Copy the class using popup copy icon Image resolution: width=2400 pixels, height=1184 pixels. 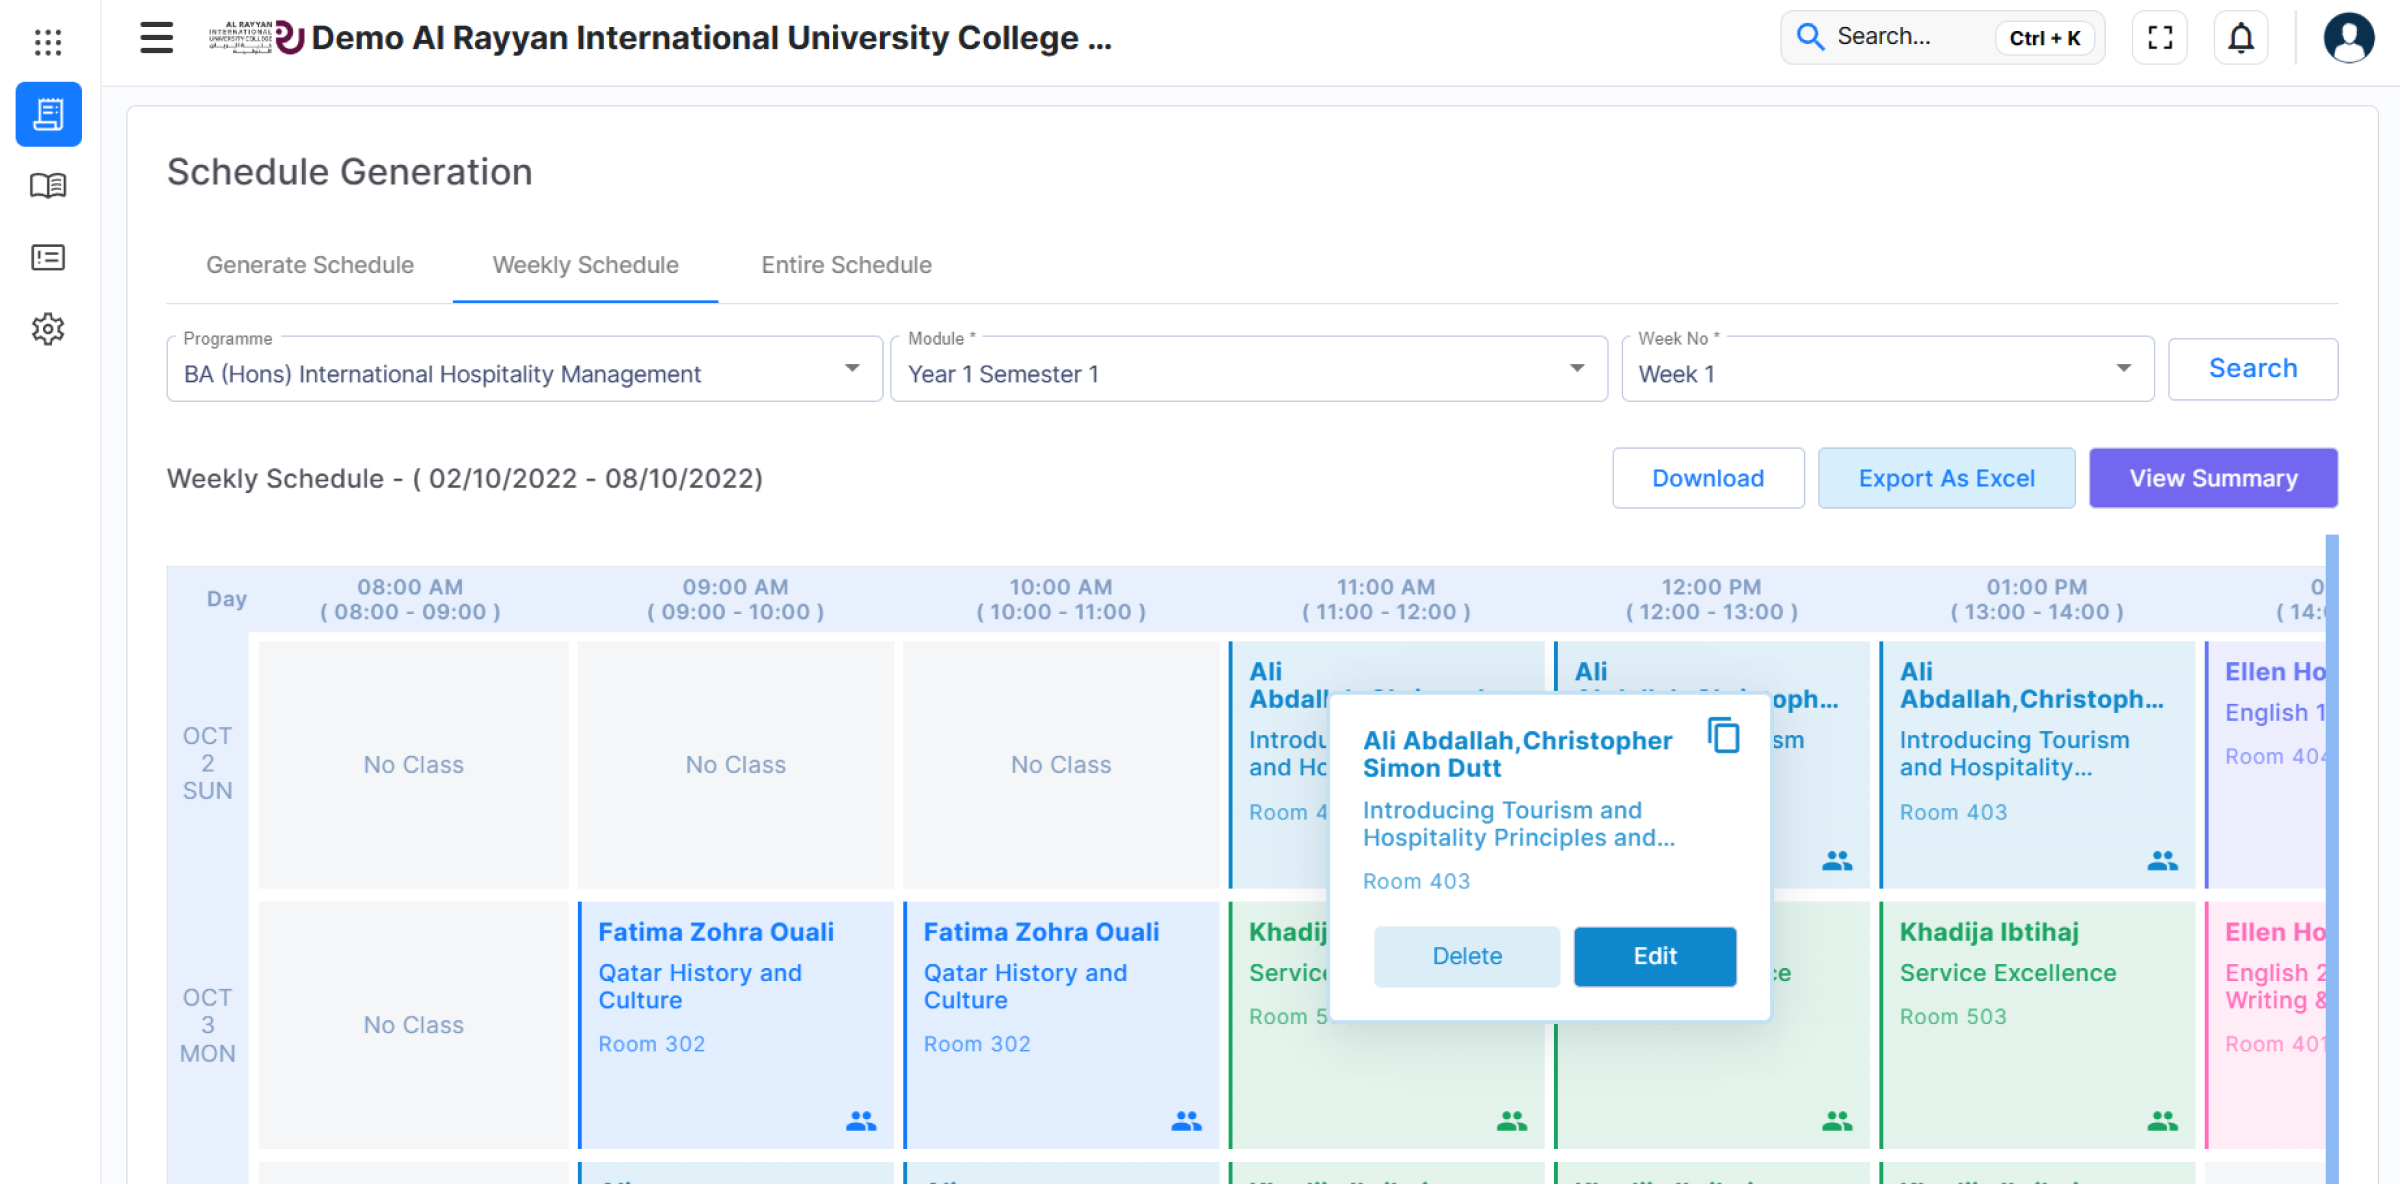tap(1724, 735)
